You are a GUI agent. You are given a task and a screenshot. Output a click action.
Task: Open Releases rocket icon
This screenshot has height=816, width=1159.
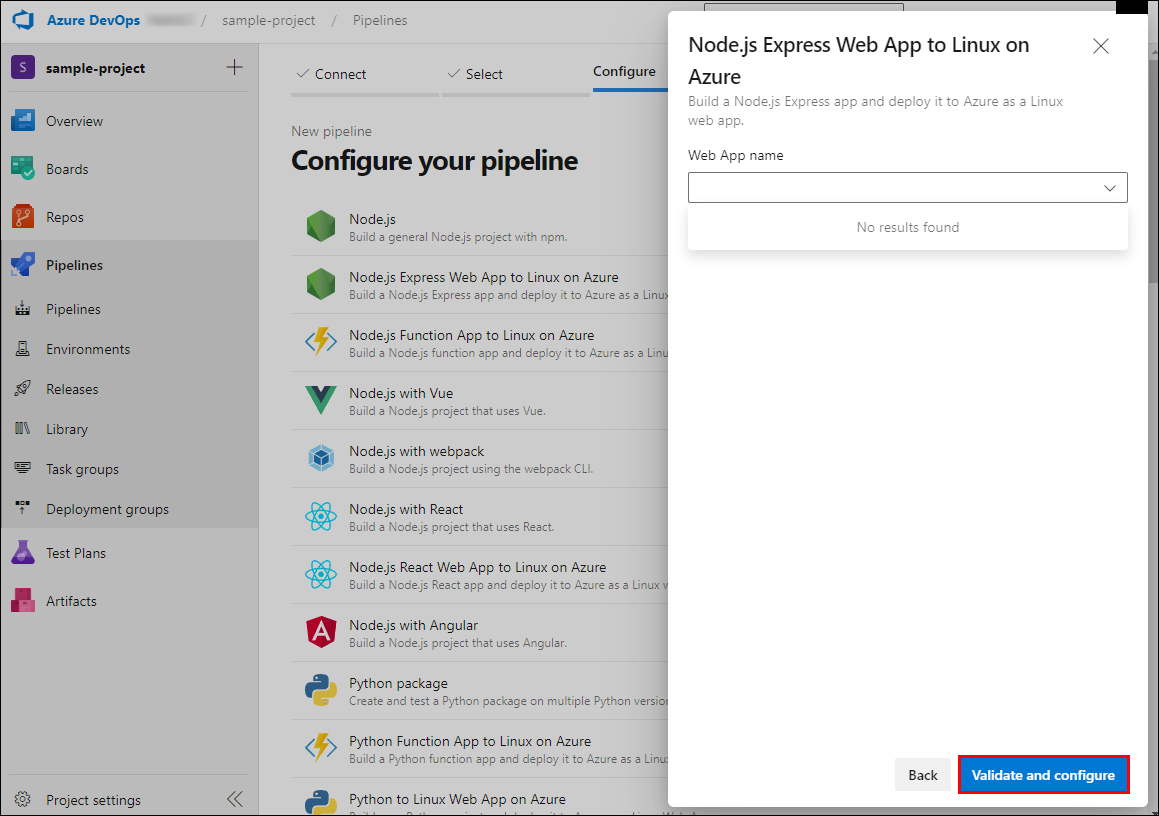23,389
